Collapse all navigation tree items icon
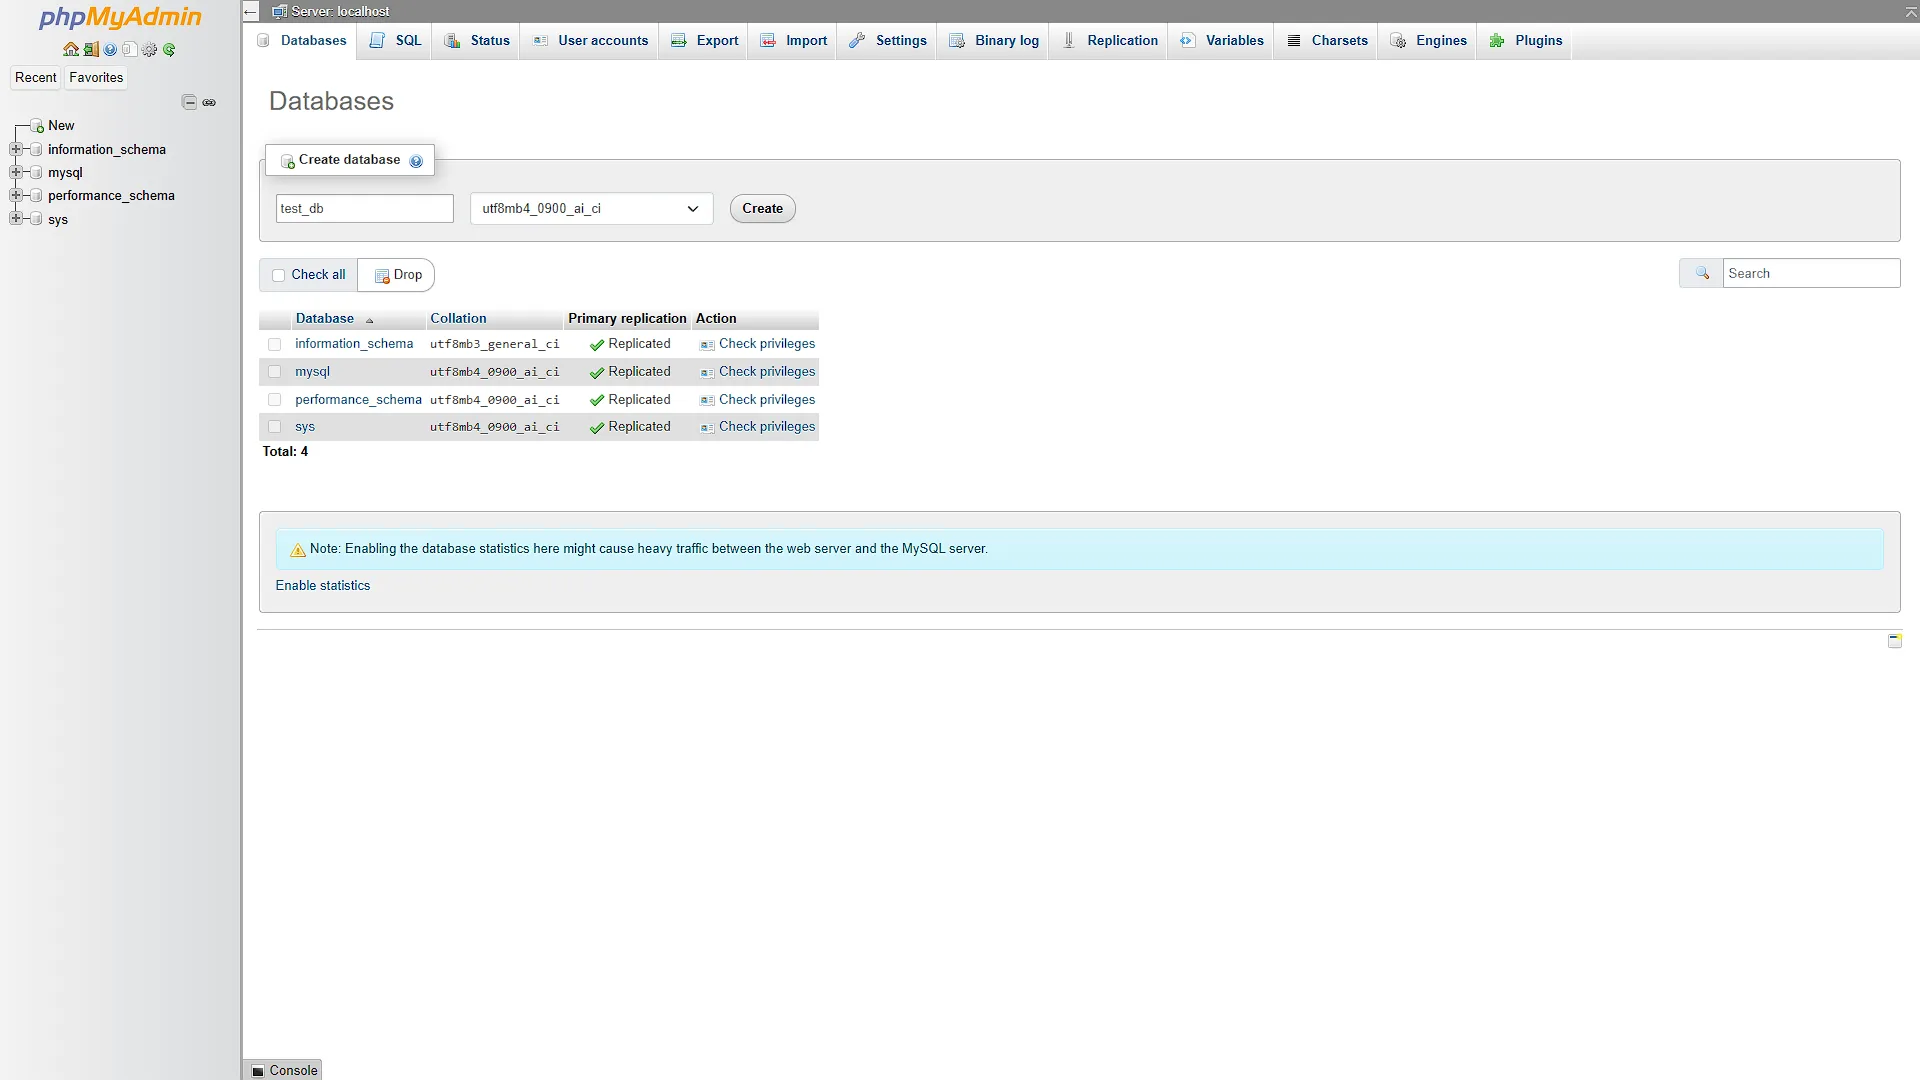Viewport: 1920px width, 1080px height. 189,102
